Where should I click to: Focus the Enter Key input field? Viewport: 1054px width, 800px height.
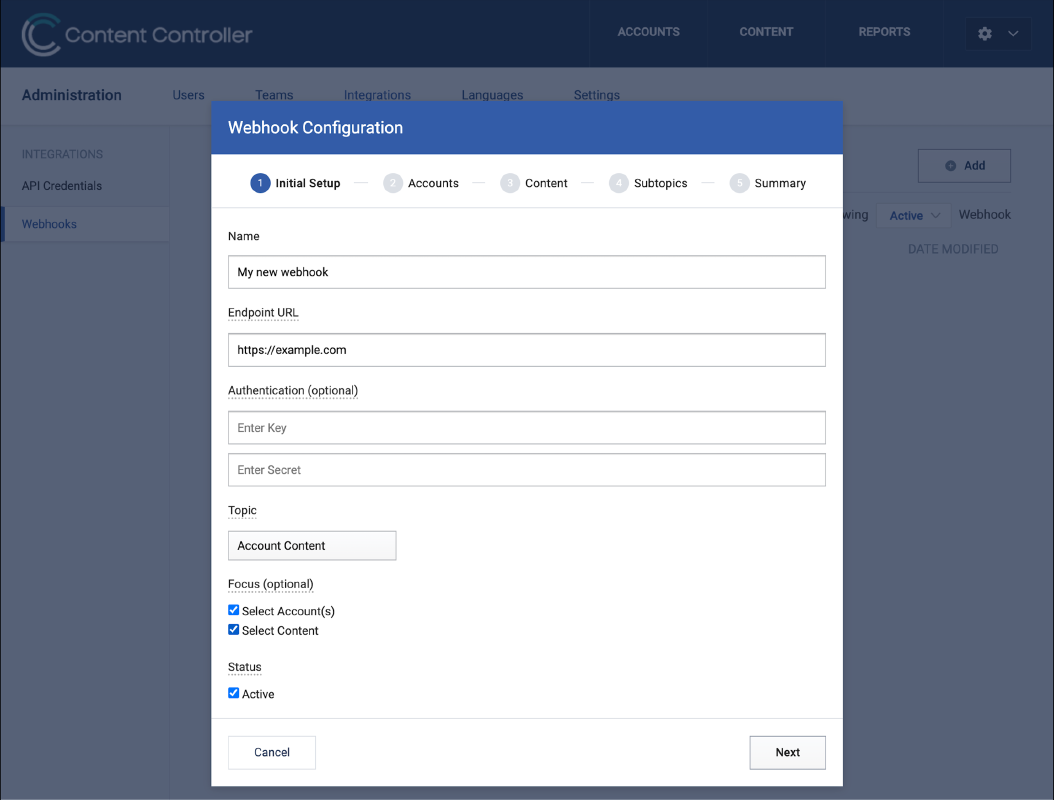tap(526, 428)
